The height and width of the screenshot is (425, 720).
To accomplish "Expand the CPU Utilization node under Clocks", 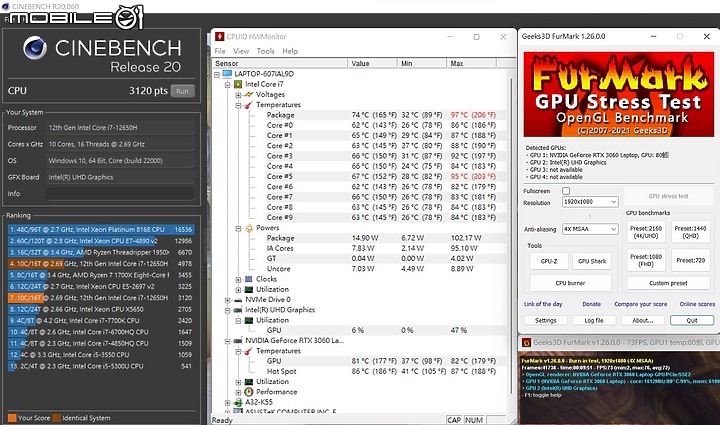I will (x=238, y=290).
